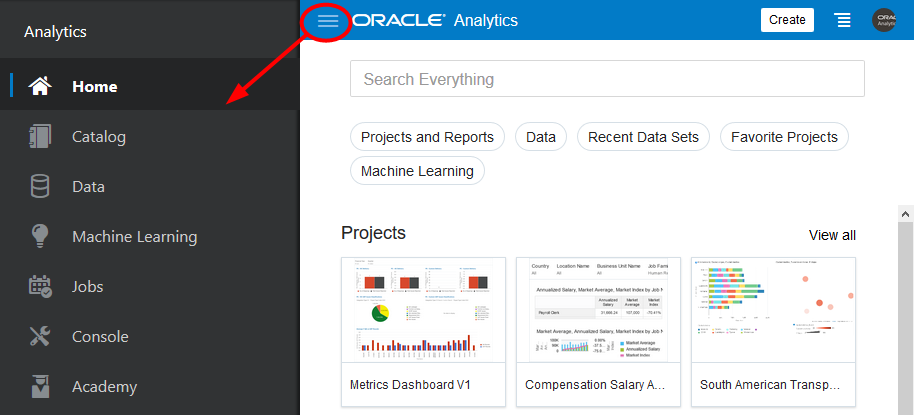Open the page menu lines icon

[842, 20]
